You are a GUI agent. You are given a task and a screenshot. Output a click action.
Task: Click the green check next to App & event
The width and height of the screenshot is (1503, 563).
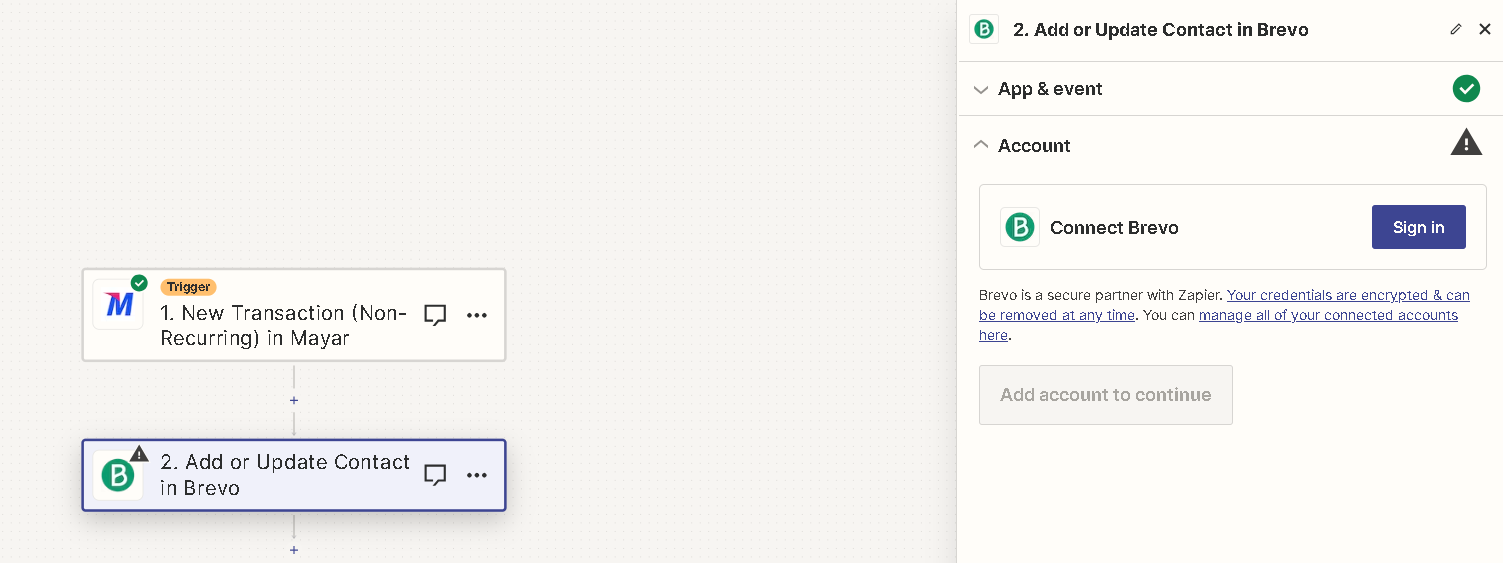coord(1466,89)
